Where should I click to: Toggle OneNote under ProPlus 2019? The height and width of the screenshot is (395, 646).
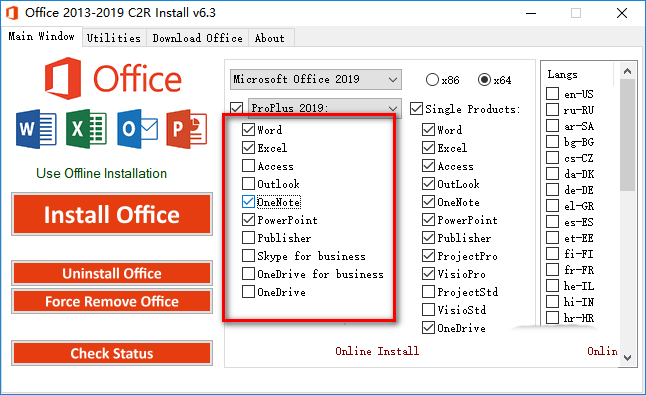pyautogui.click(x=248, y=202)
